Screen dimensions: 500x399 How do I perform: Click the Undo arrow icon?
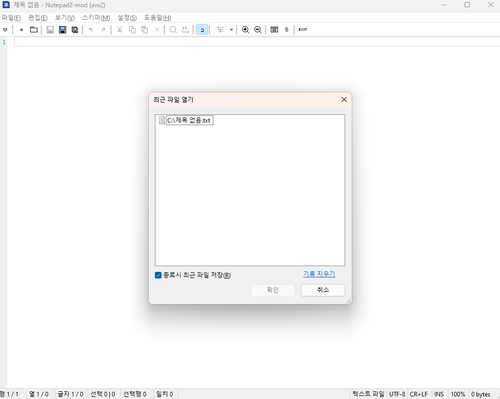coord(91,30)
